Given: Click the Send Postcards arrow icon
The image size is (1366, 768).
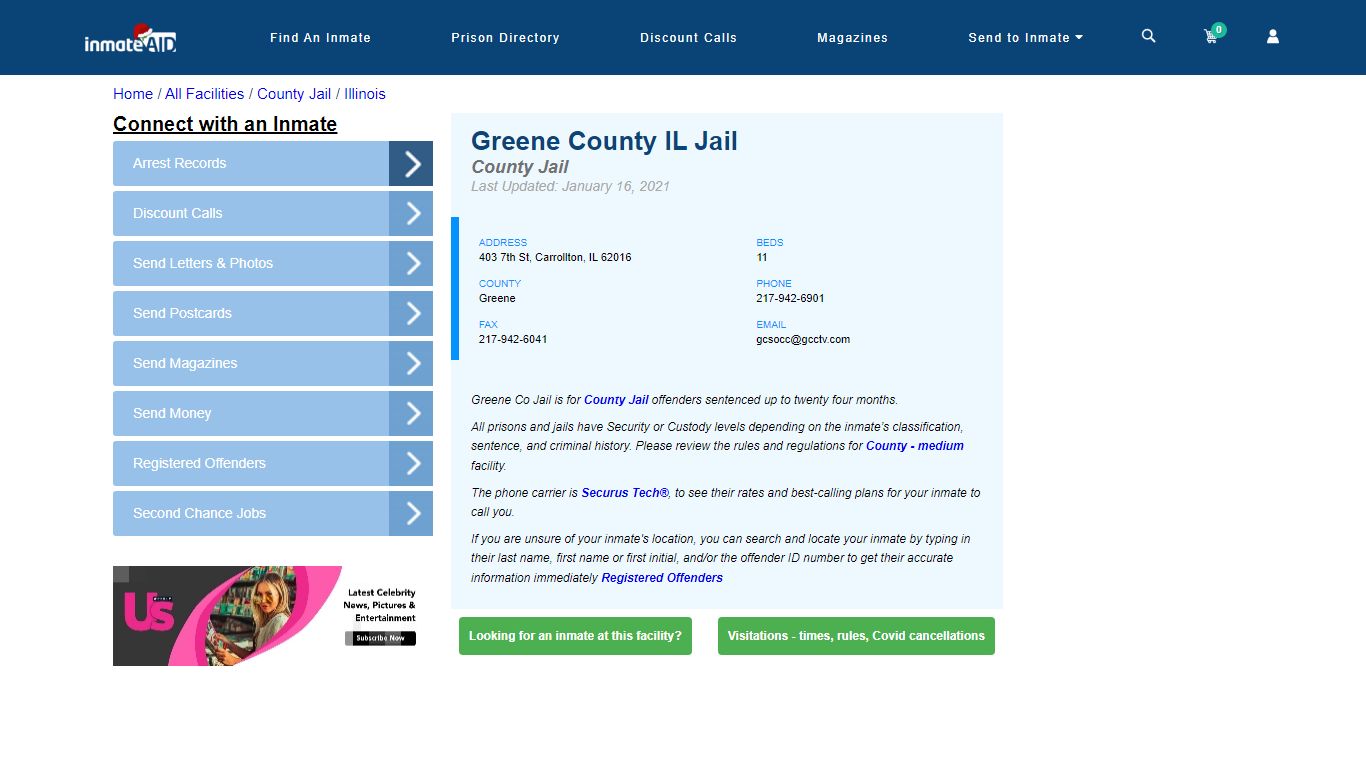Looking at the screenshot, I should (411, 313).
